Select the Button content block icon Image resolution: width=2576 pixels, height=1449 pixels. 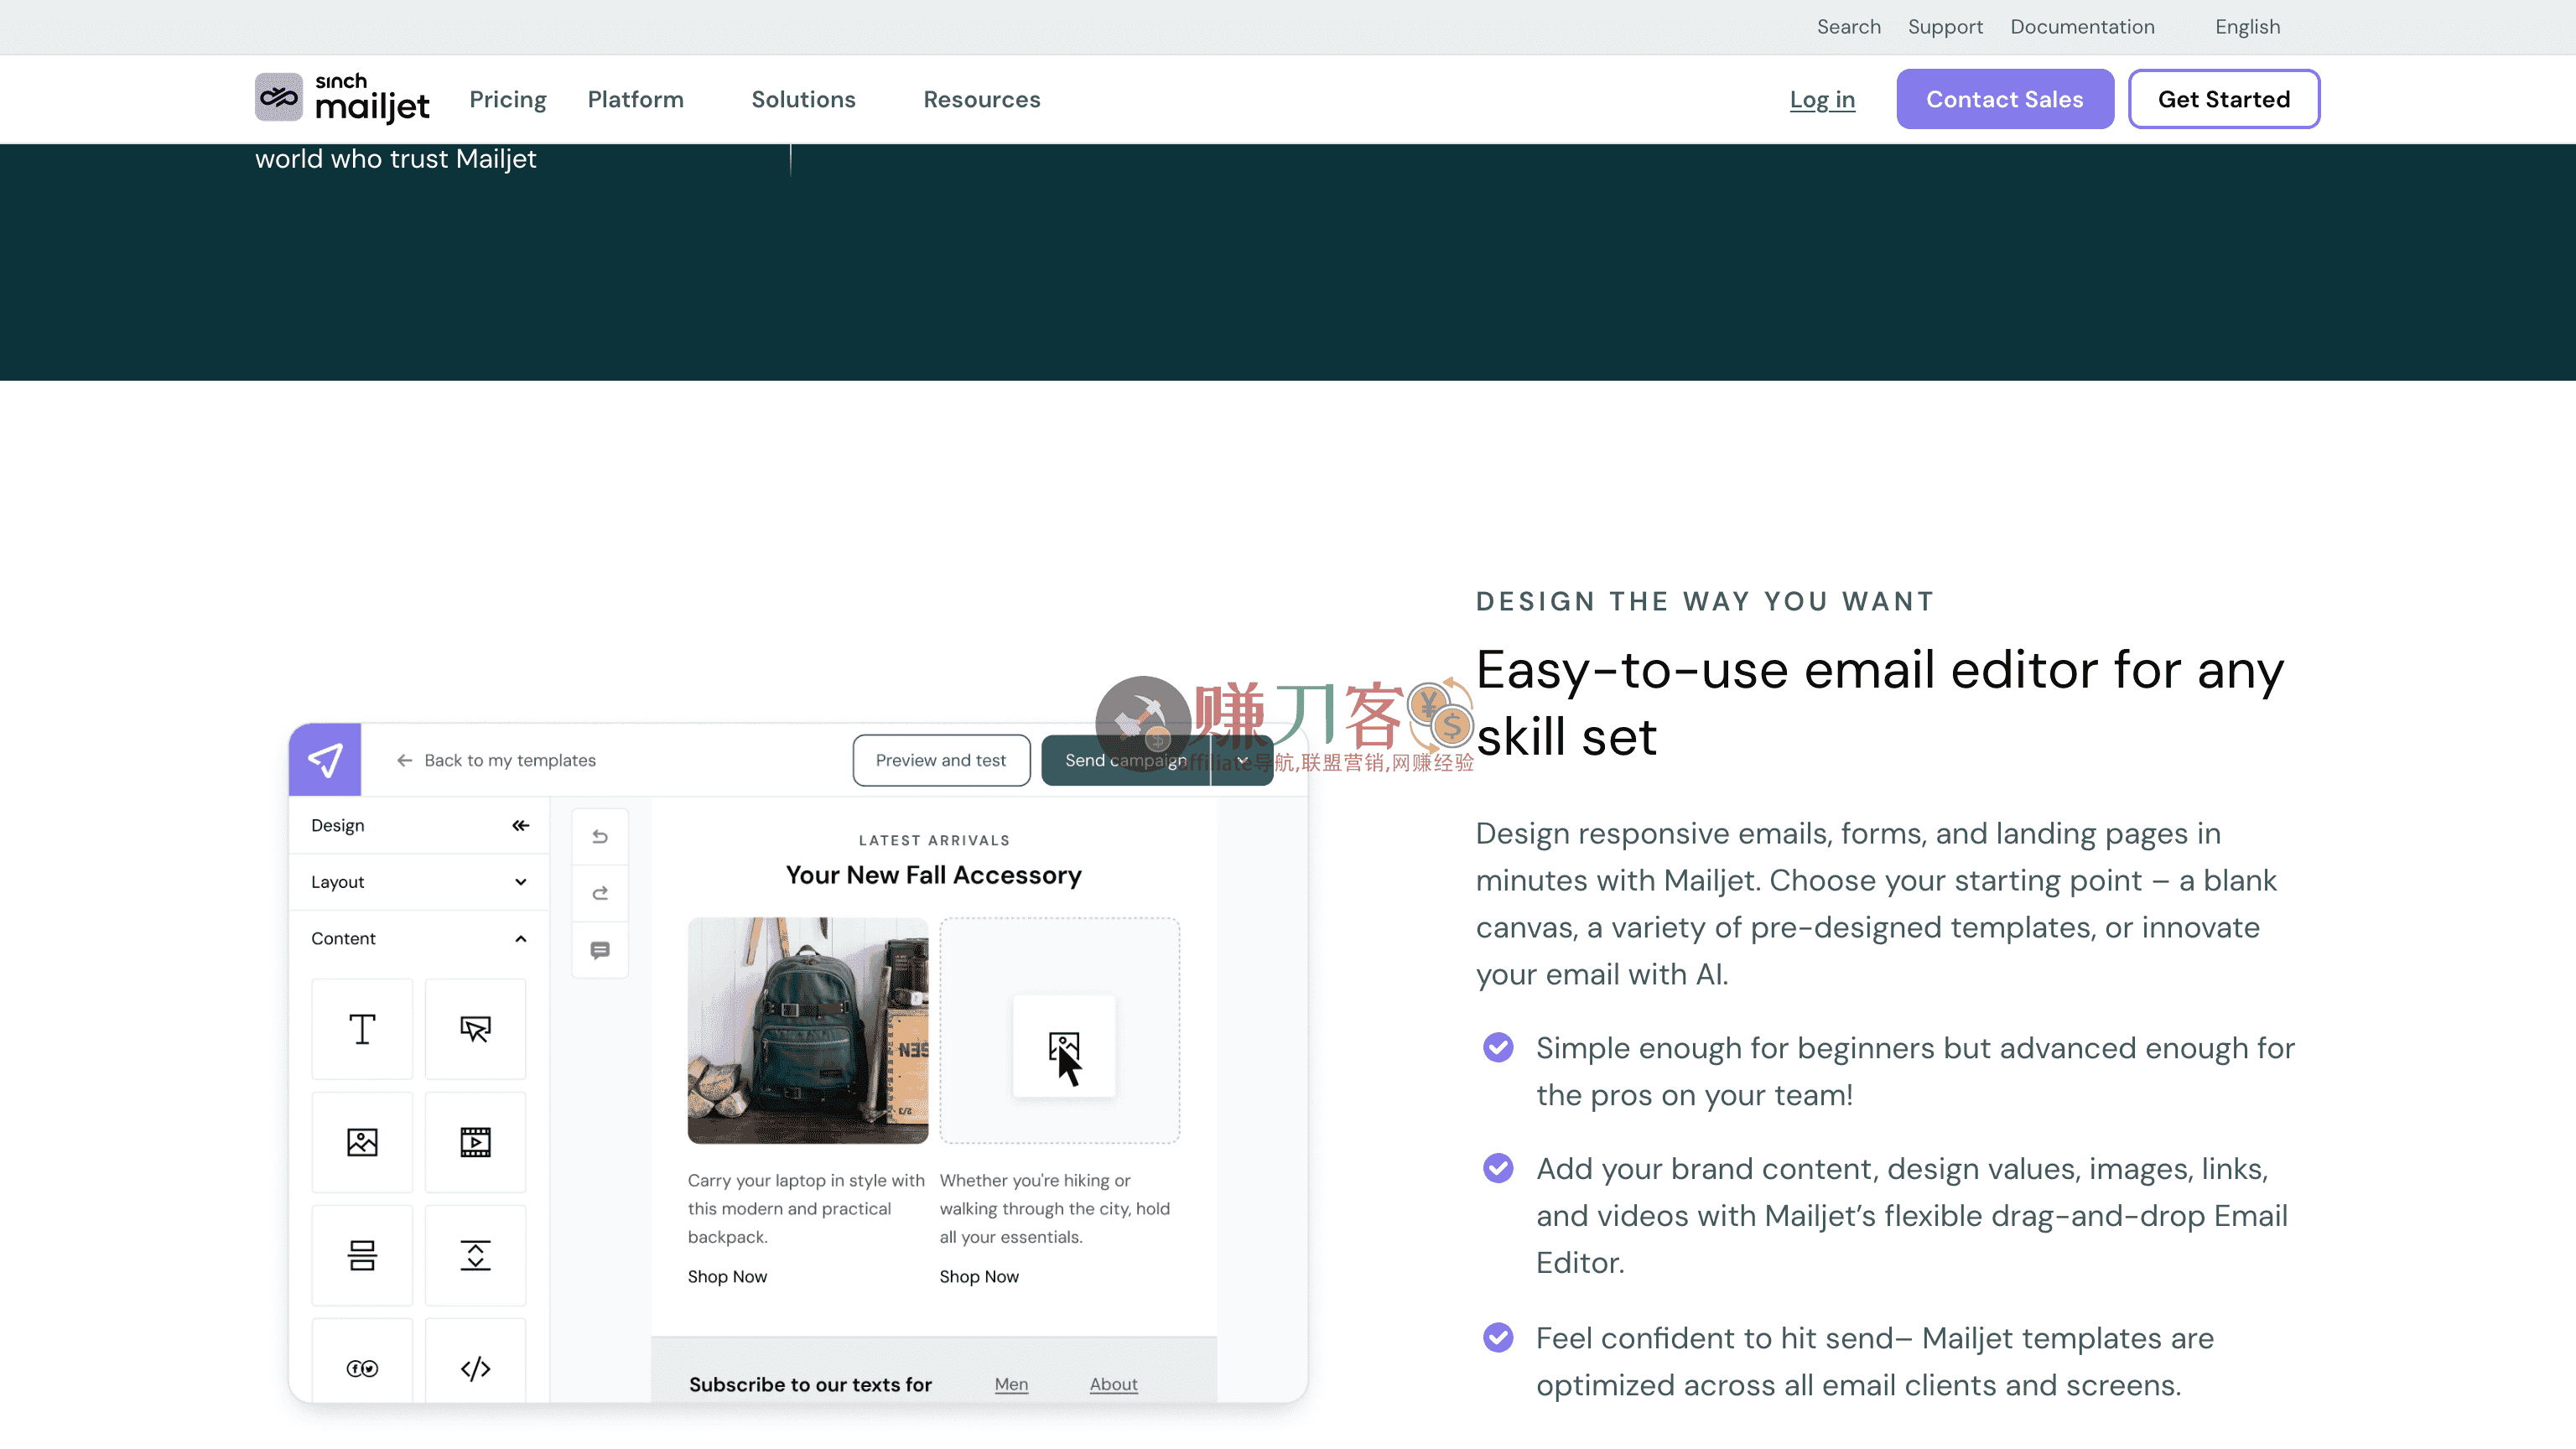475,1029
